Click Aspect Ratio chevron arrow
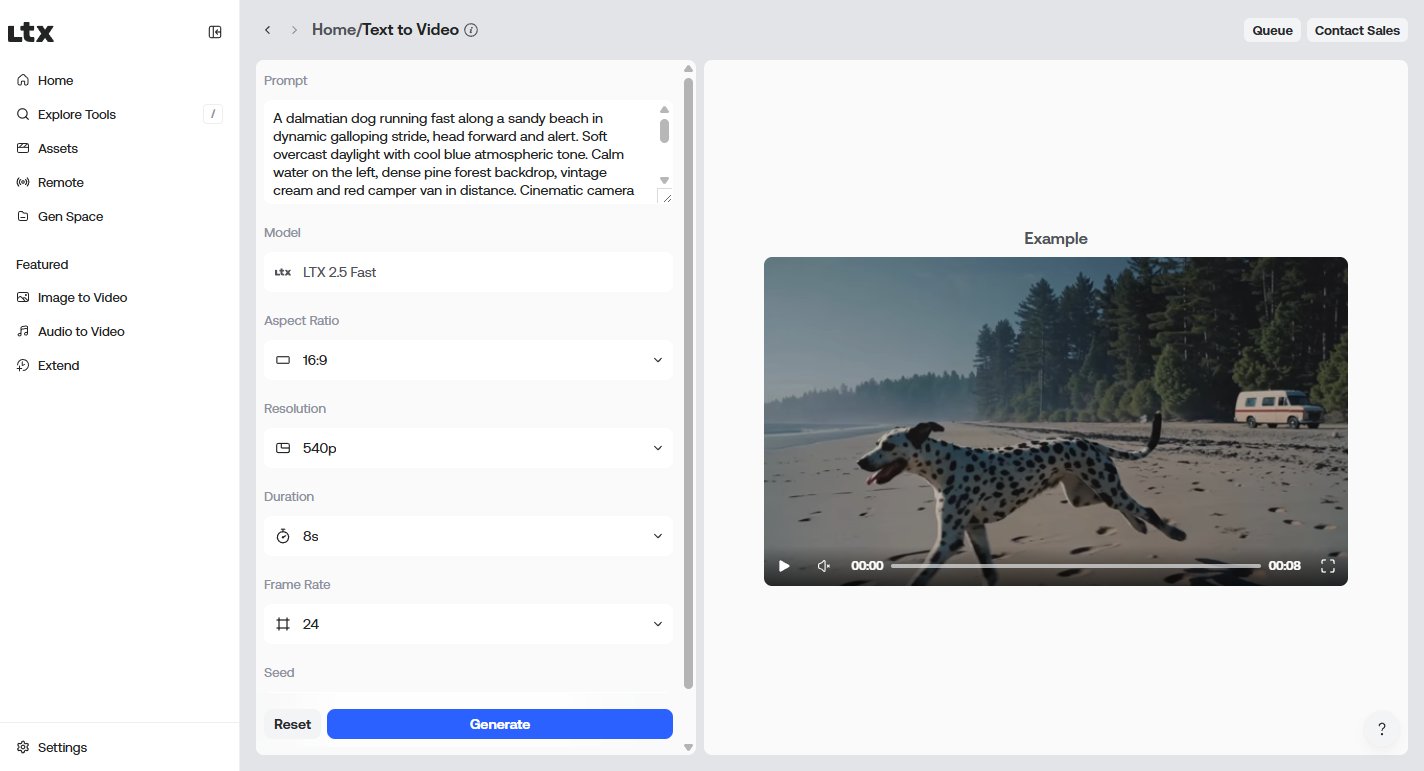Image resolution: width=1424 pixels, height=771 pixels. (x=658, y=360)
